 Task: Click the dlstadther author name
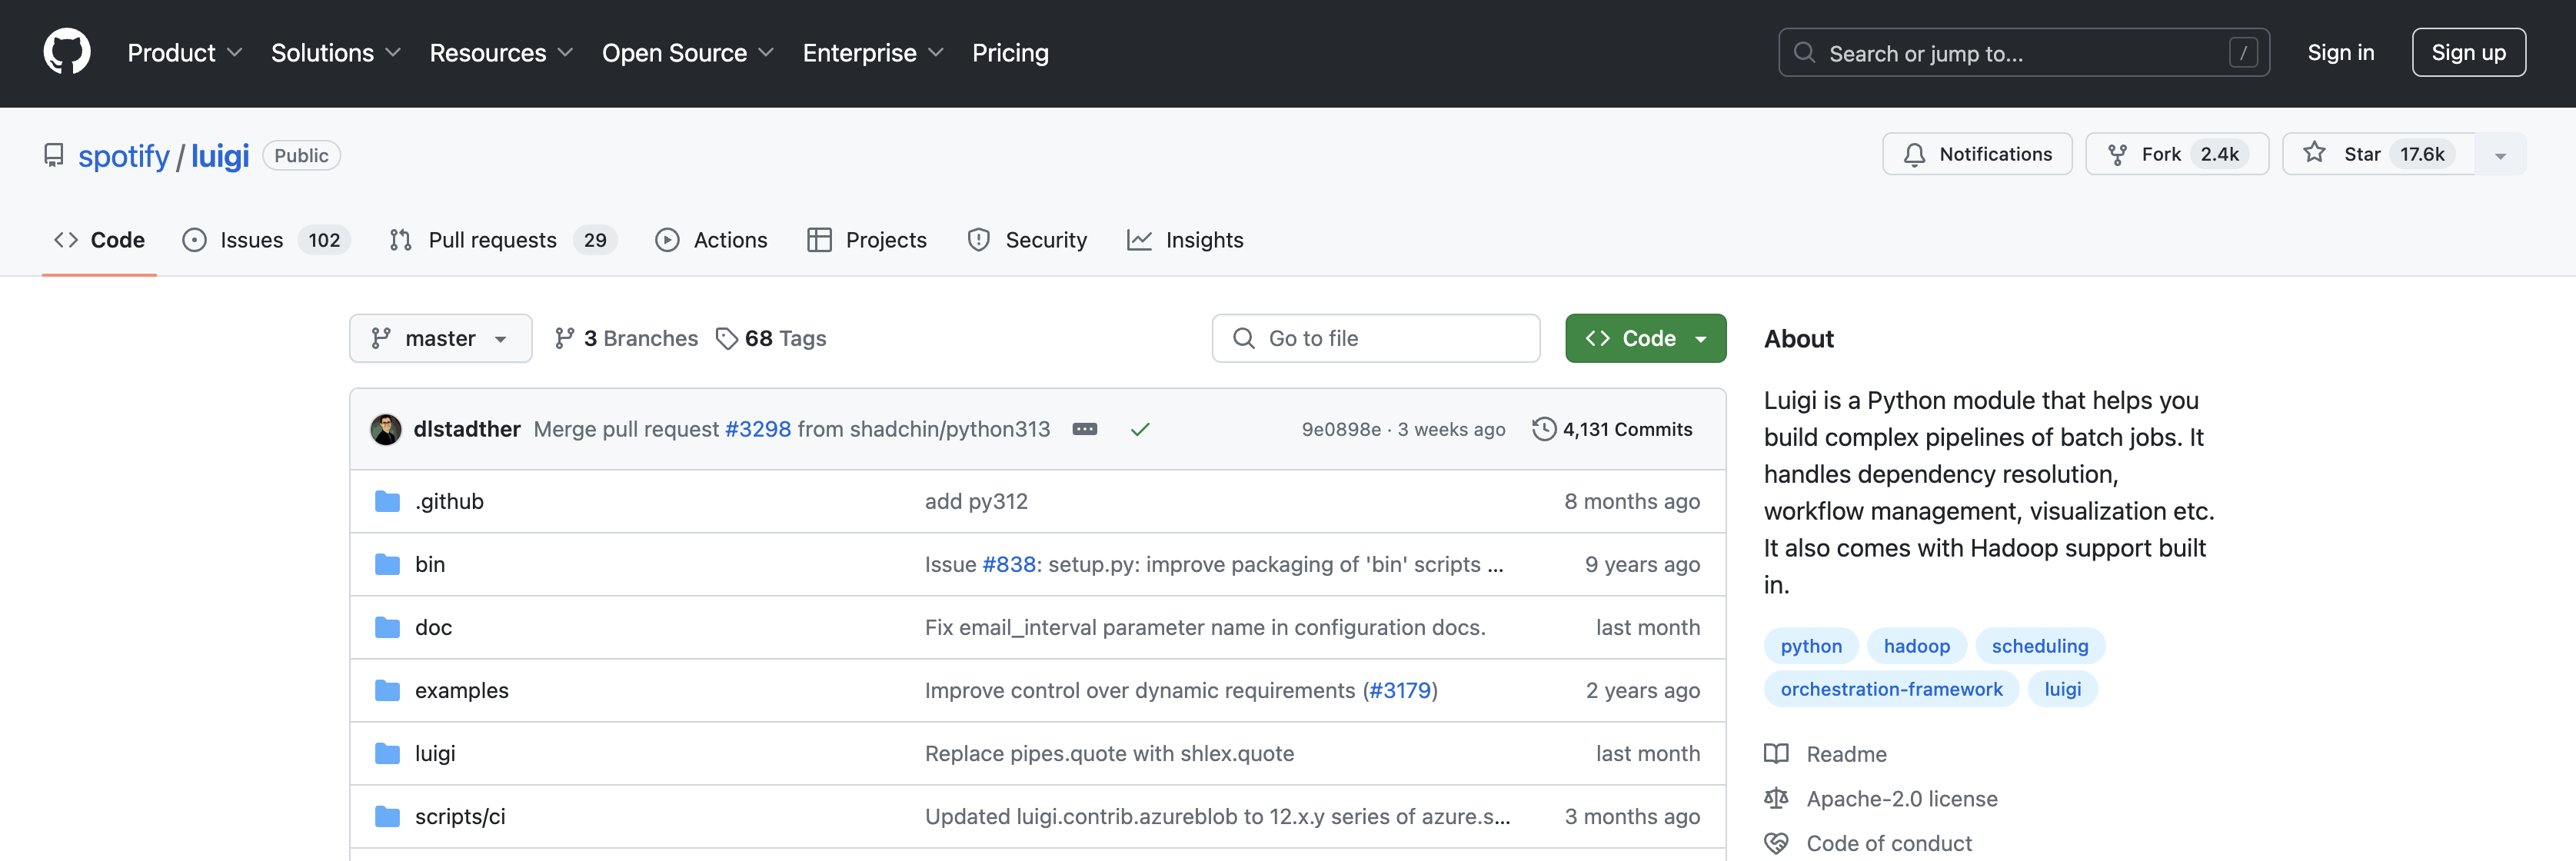[467, 430]
